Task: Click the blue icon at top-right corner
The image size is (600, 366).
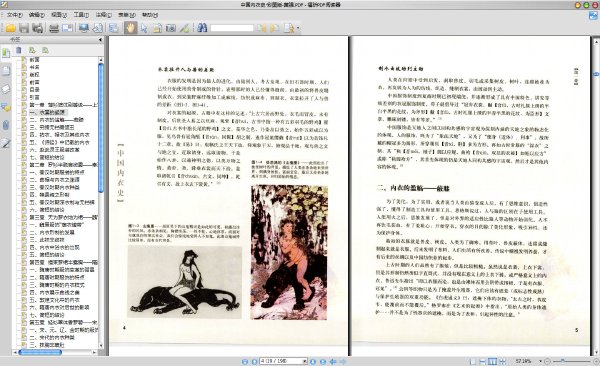Action: [593, 15]
